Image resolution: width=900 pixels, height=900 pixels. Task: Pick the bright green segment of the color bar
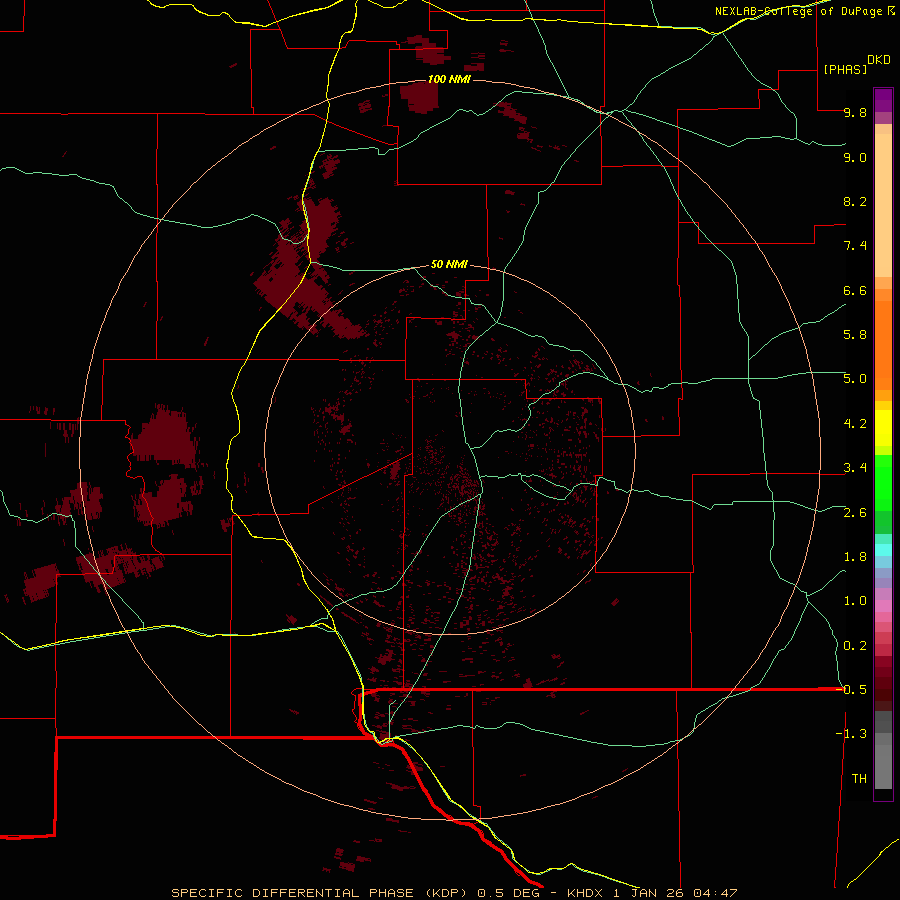883,483
